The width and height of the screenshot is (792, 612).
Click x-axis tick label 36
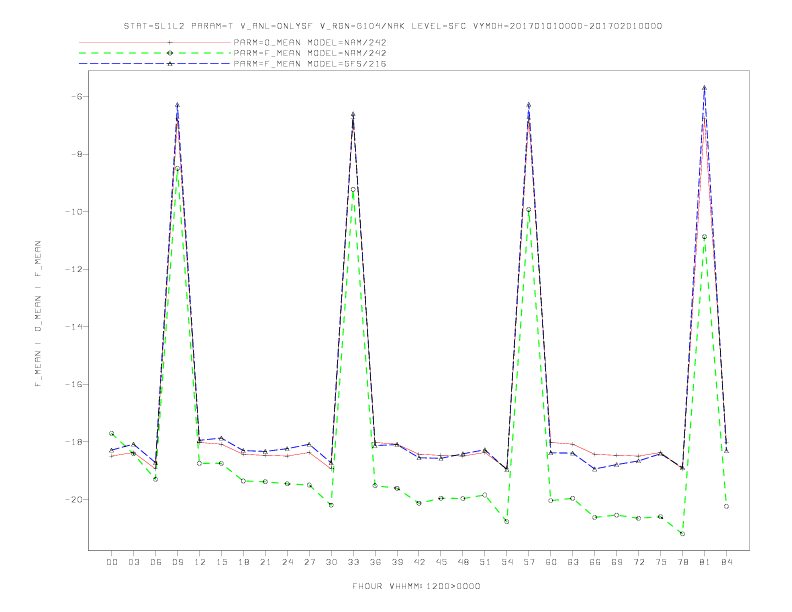(375, 562)
